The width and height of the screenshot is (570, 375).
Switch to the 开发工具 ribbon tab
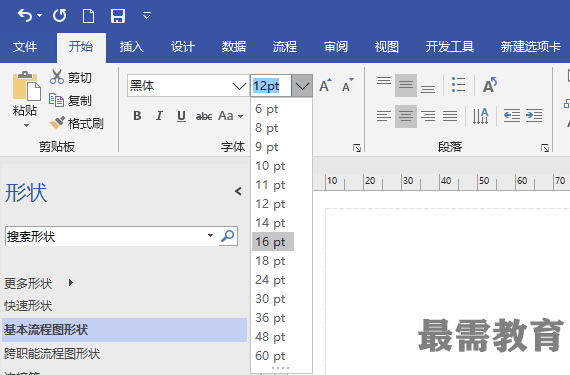click(x=450, y=47)
